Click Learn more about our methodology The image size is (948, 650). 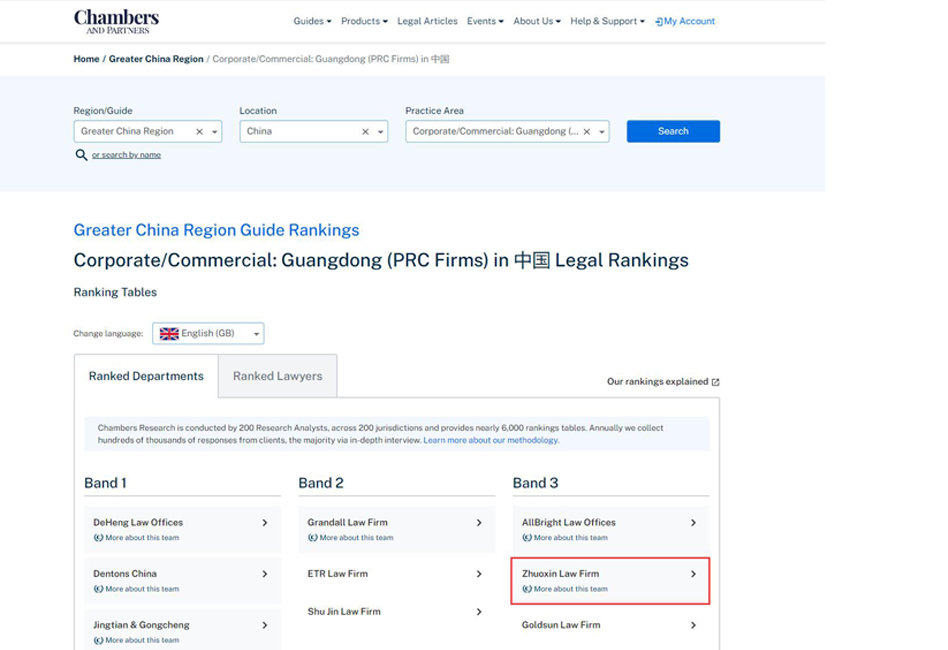point(491,440)
